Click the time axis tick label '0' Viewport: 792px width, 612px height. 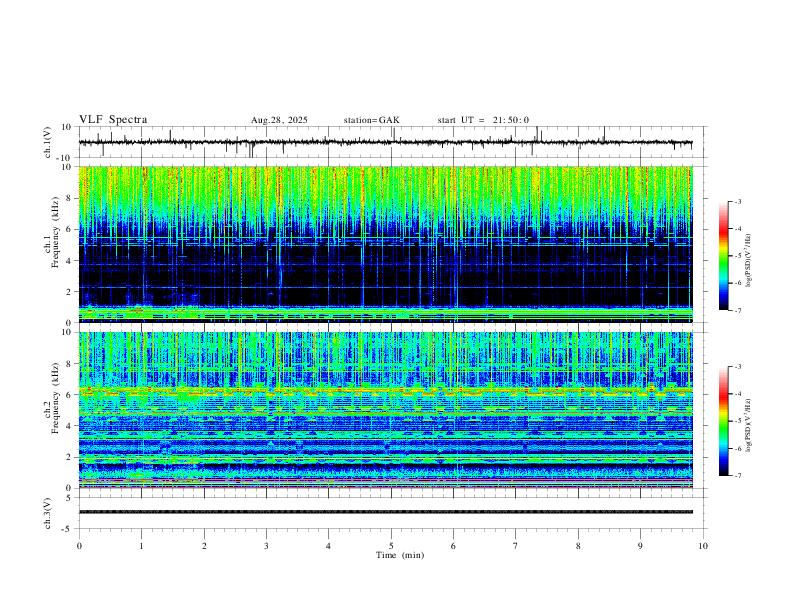coord(79,546)
